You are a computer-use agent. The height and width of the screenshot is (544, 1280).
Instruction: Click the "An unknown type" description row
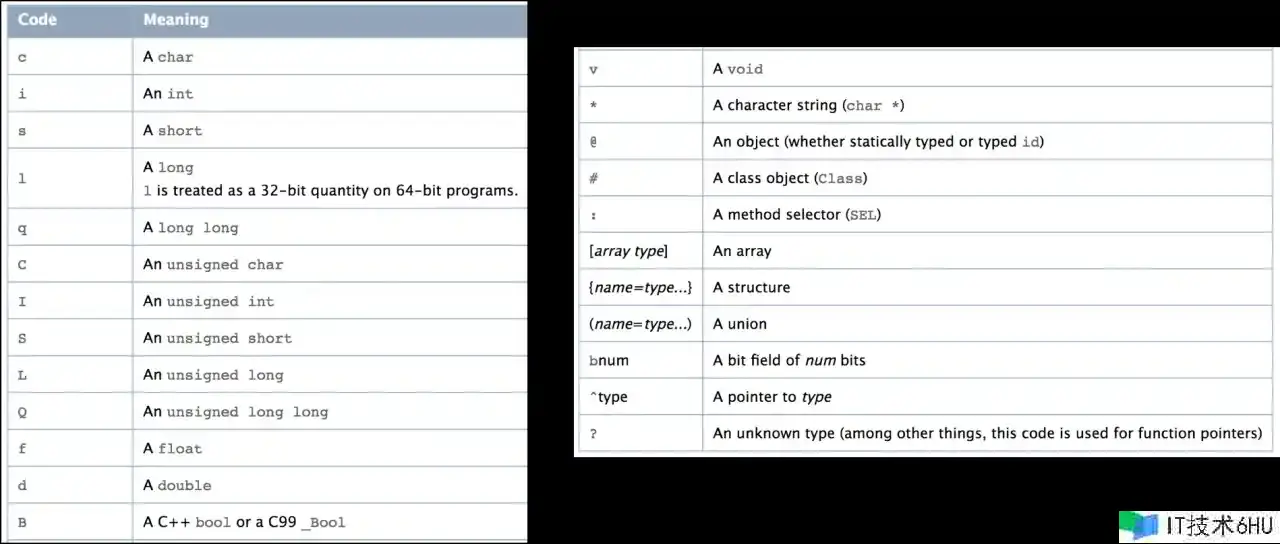point(987,433)
